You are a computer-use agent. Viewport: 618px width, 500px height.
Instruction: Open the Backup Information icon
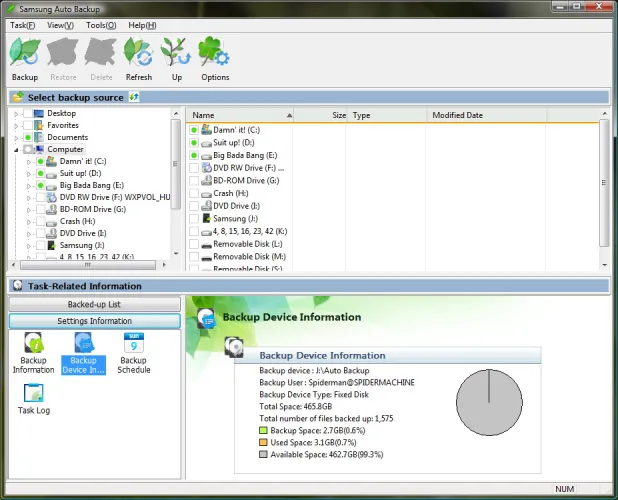[33, 343]
